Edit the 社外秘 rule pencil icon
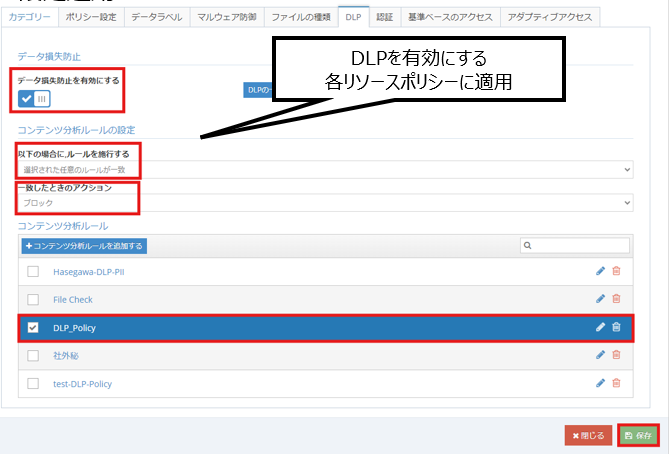Screen dimensions: 672x454 coord(600,355)
